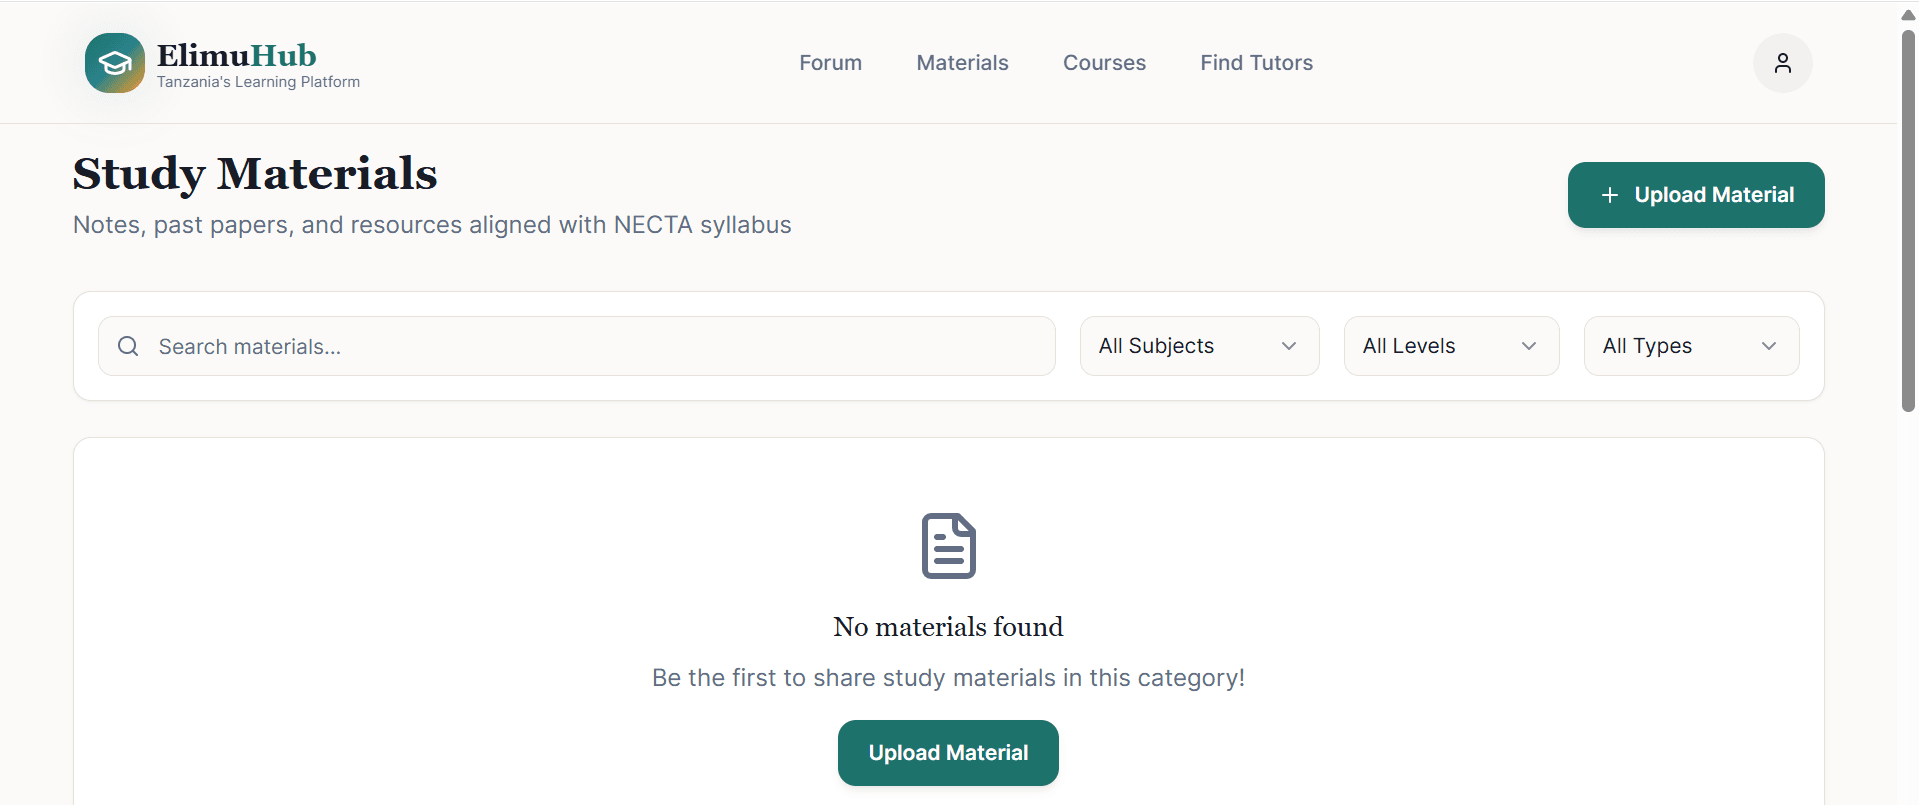
Task: Click the vertical scrollbar thumb
Action: point(1908,220)
